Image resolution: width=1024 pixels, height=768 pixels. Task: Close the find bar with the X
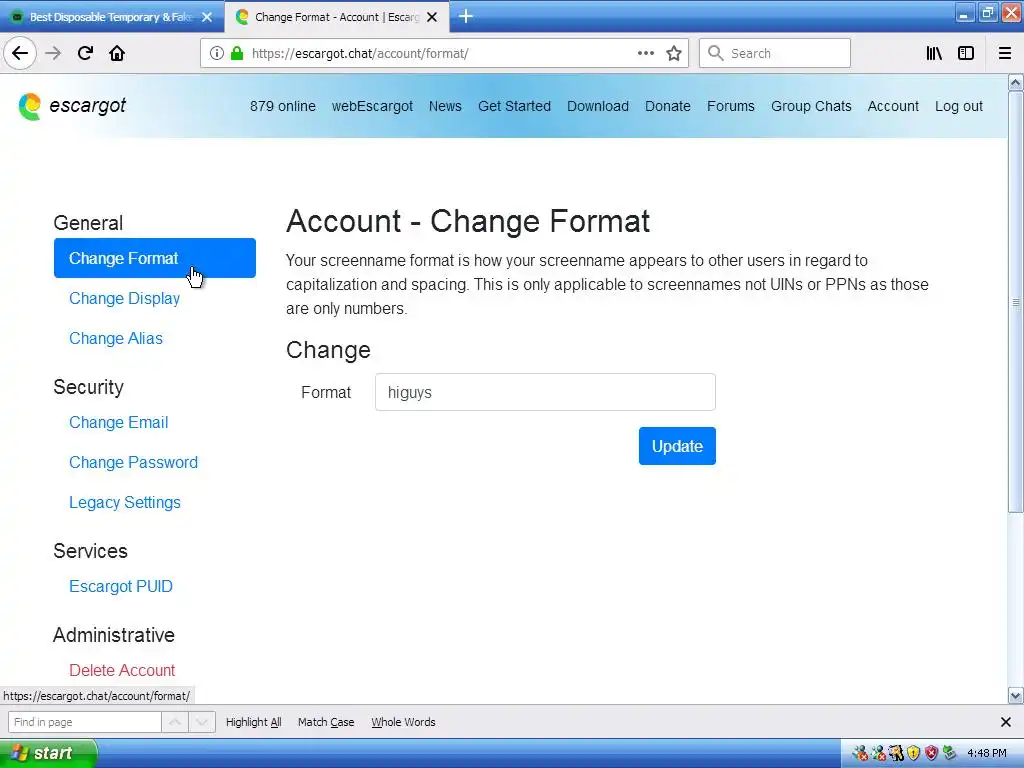coord(1006,722)
